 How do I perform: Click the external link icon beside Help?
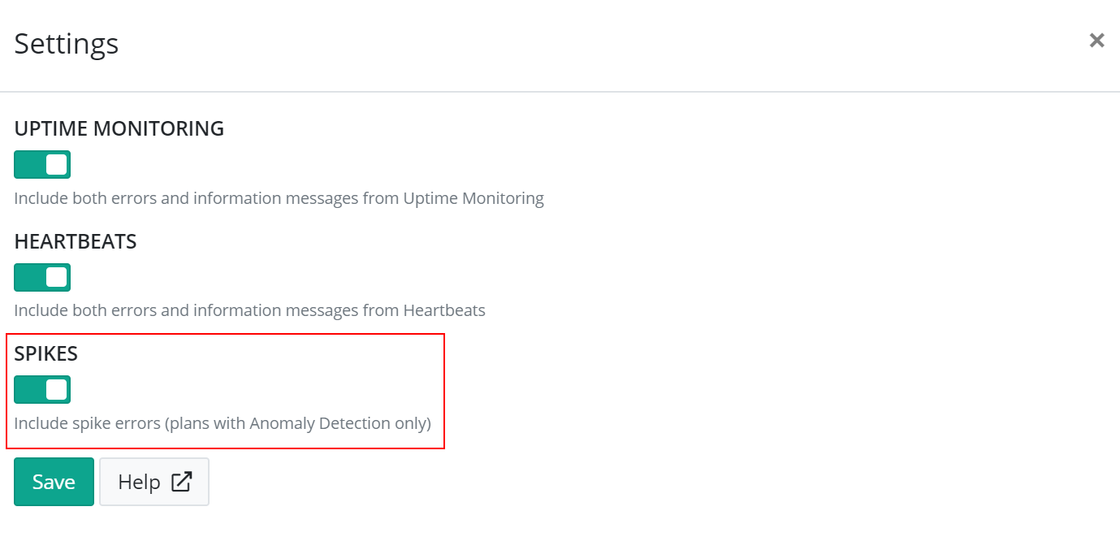(x=181, y=482)
